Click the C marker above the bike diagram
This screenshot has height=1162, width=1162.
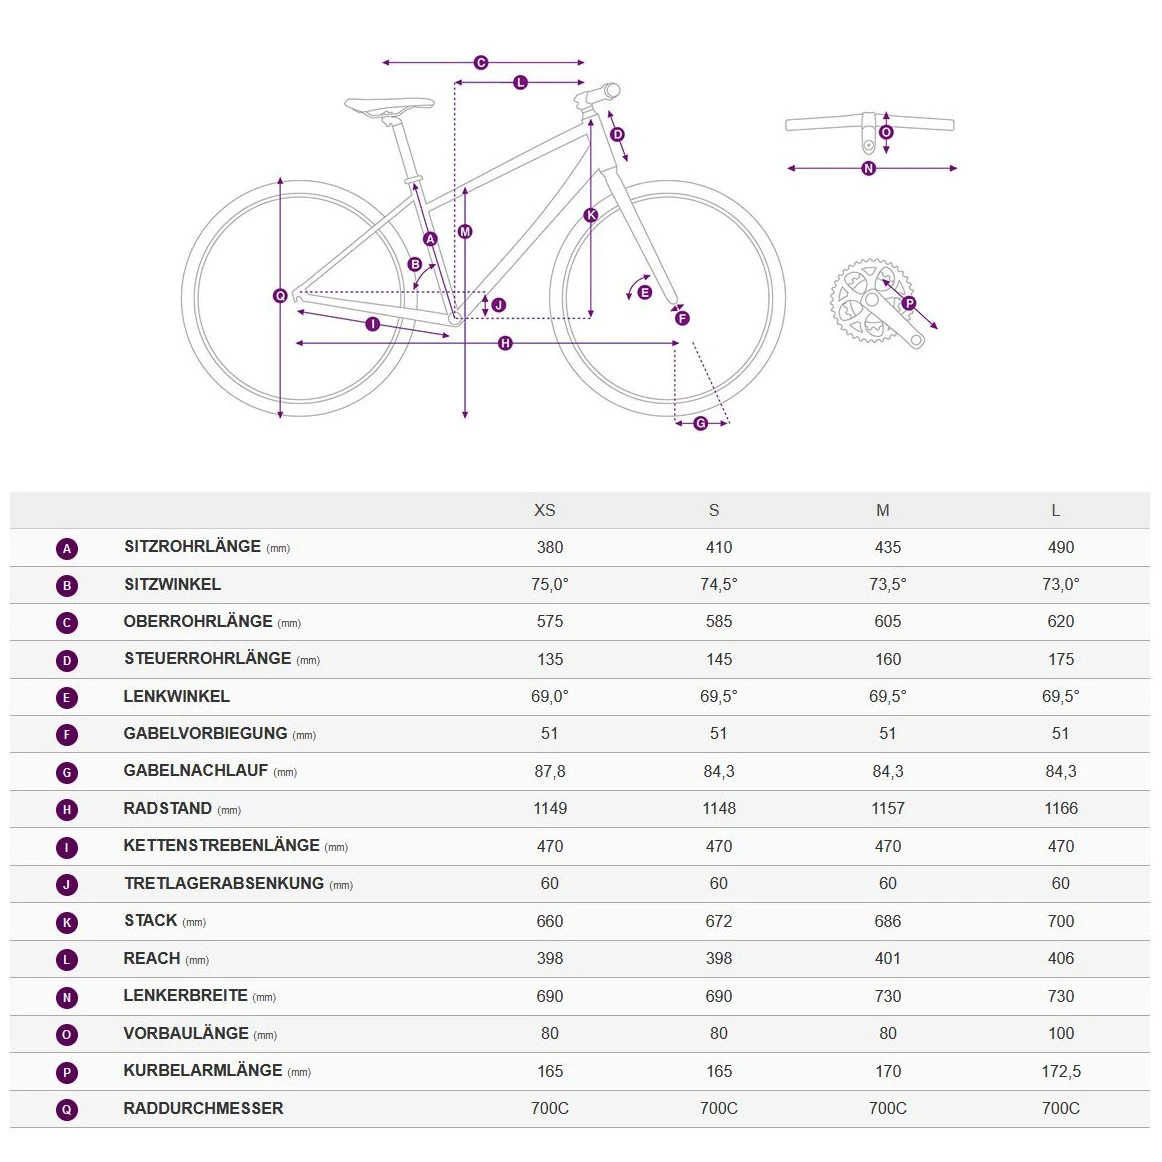click(x=481, y=63)
